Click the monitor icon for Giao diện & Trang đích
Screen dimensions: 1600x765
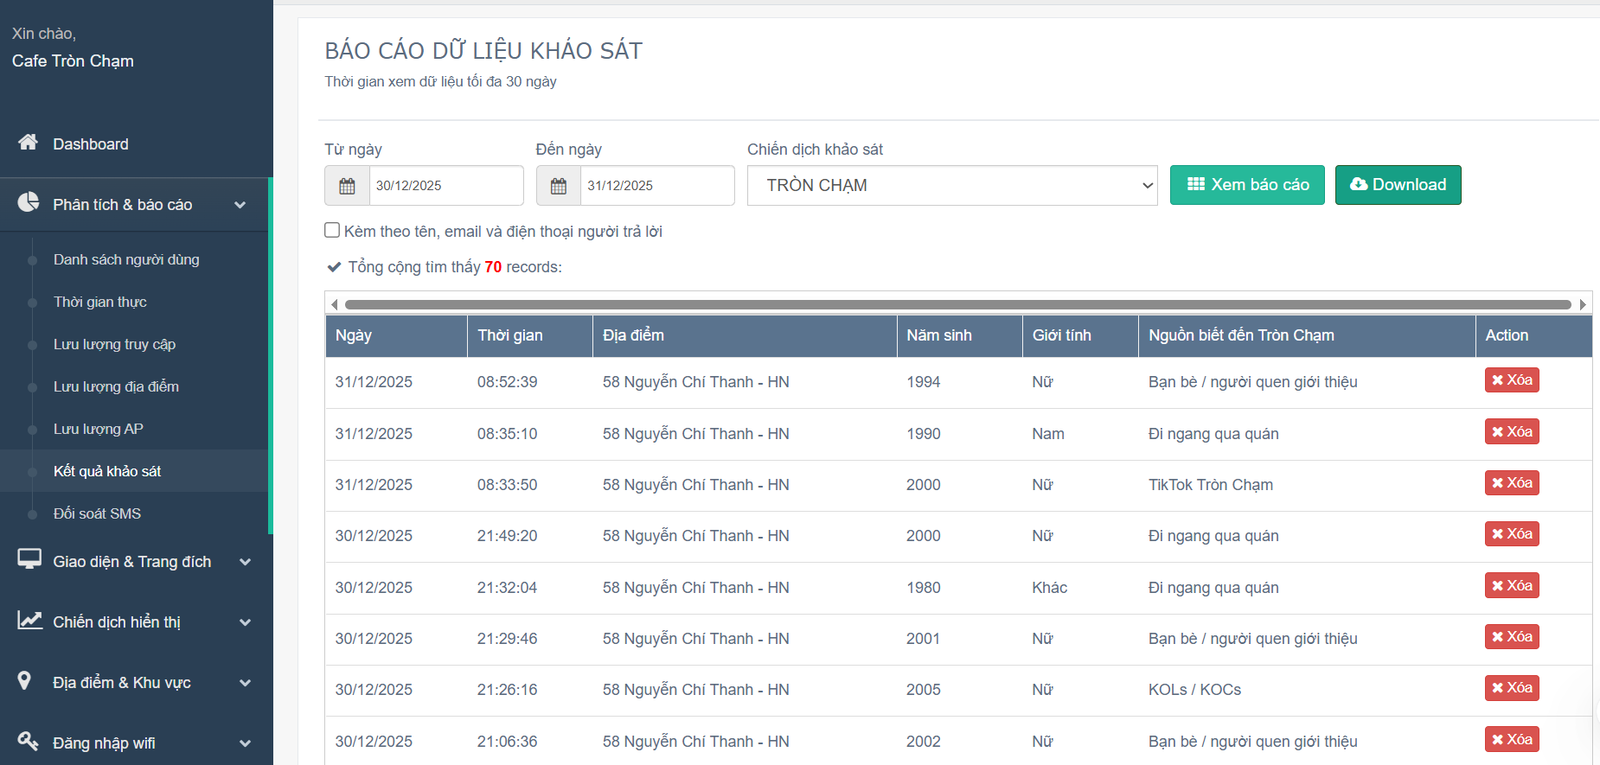tap(29, 560)
